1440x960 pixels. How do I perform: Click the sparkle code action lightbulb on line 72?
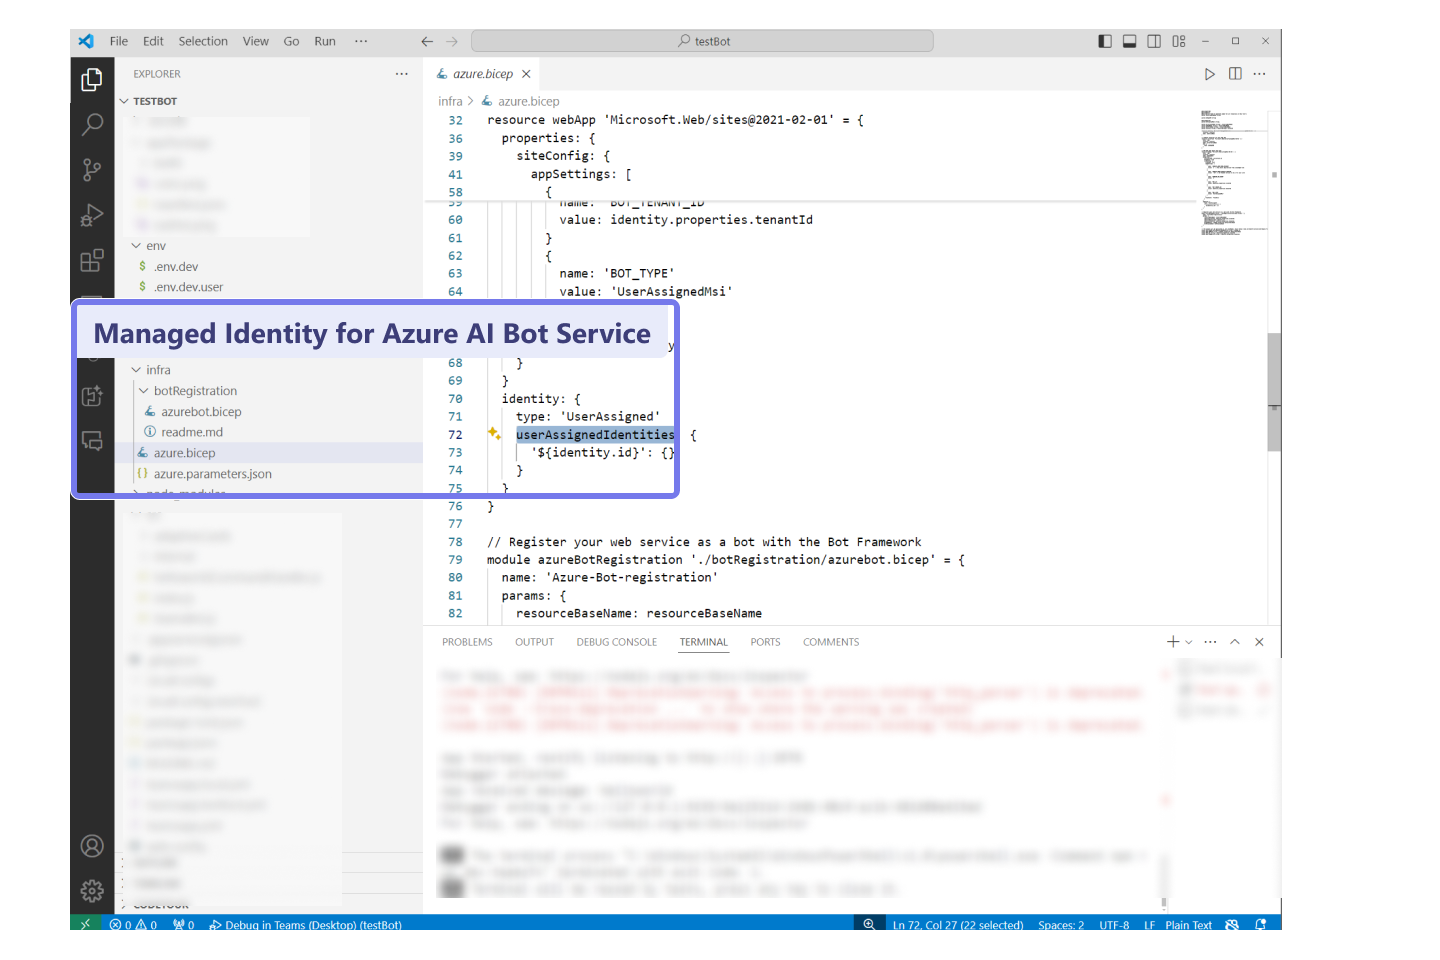click(x=494, y=434)
